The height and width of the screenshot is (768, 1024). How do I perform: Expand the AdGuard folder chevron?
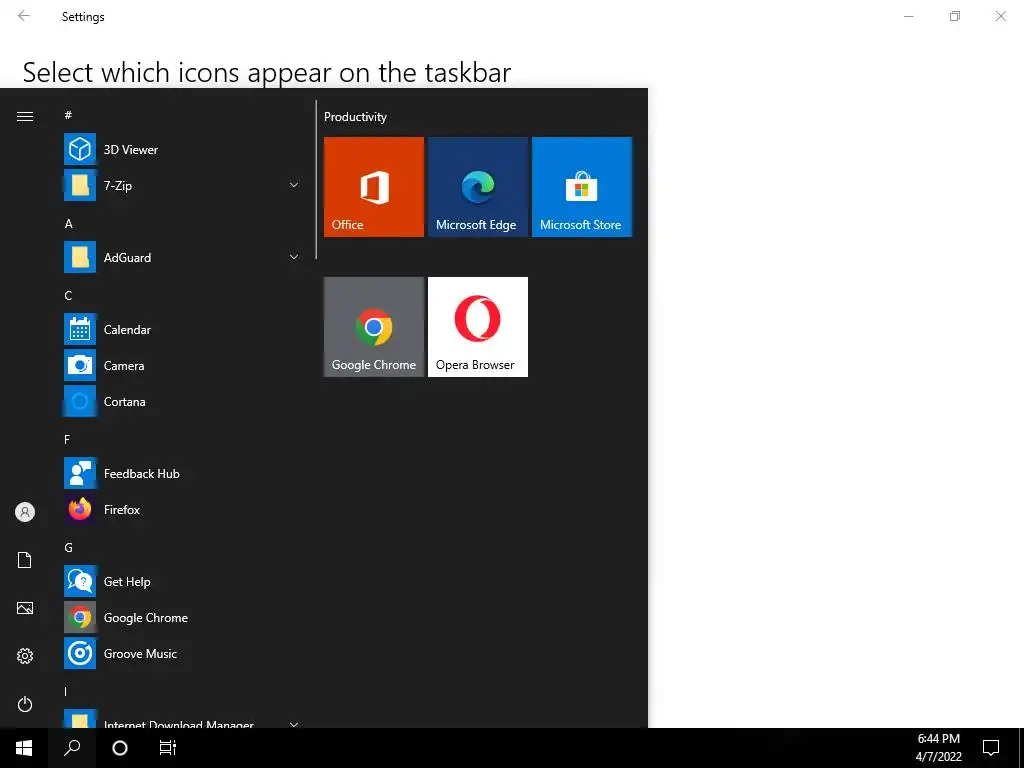tap(294, 257)
